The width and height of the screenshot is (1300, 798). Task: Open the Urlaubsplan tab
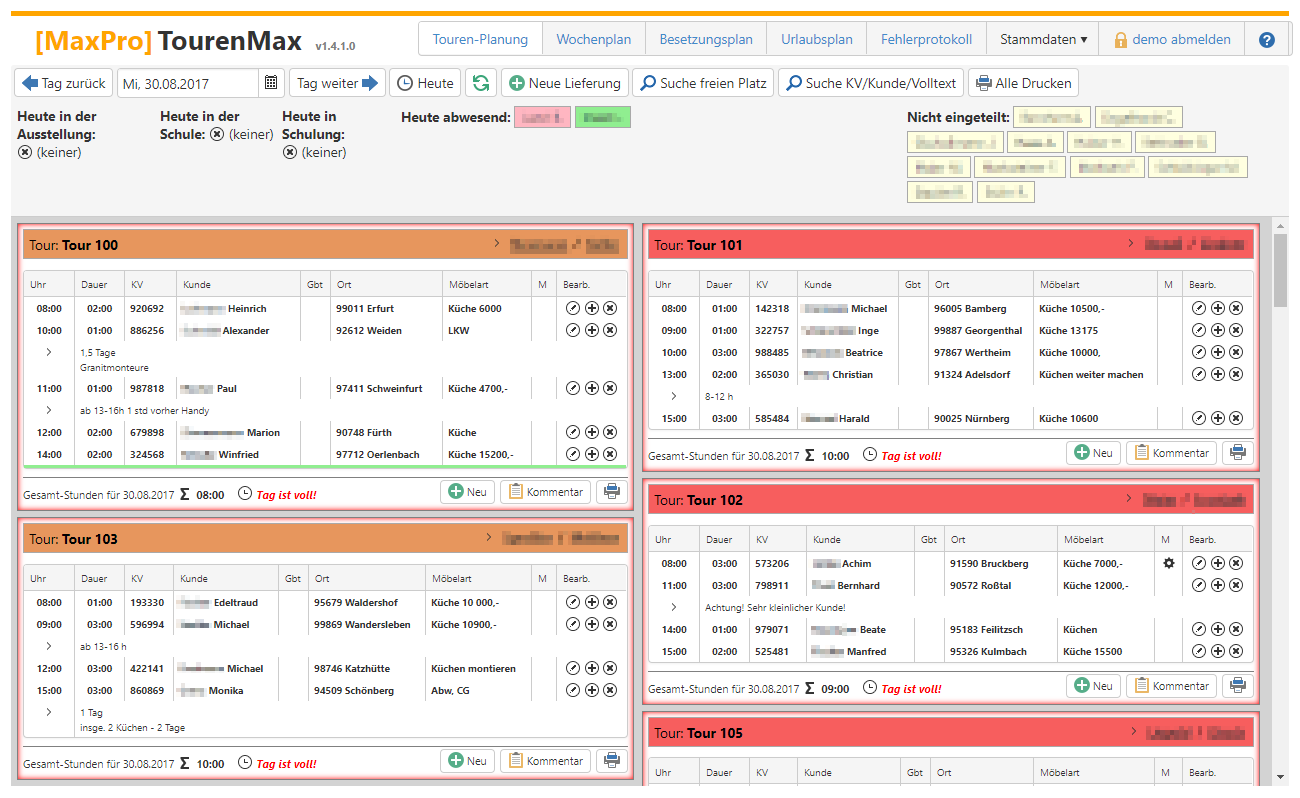pyautogui.click(x=816, y=40)
